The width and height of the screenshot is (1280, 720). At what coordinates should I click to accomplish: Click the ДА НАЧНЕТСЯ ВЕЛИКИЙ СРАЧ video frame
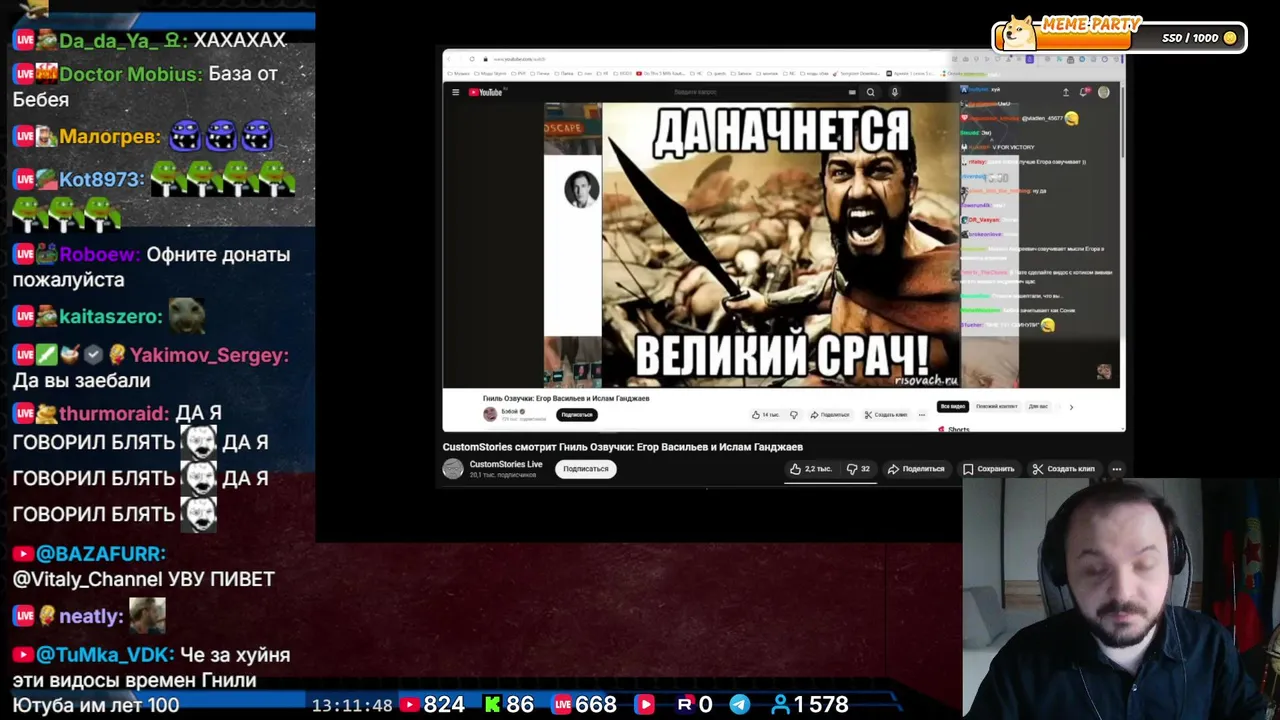[x=780, y=245]
